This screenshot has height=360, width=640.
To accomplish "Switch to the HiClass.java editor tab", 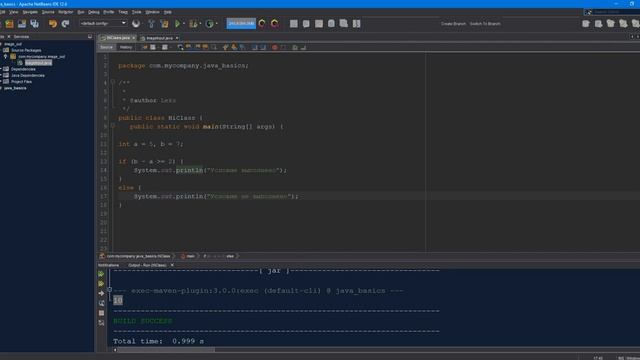I will [x=118, y=38].
